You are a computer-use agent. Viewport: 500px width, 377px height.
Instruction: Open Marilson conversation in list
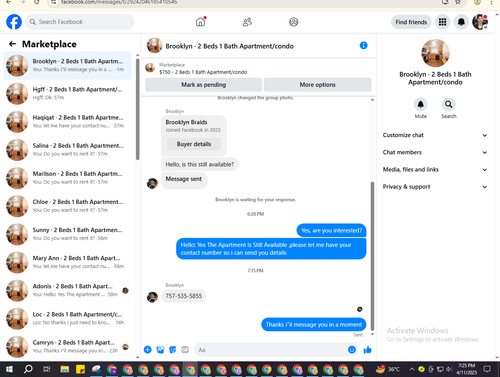pyautogui.click(x=67, y=178)
